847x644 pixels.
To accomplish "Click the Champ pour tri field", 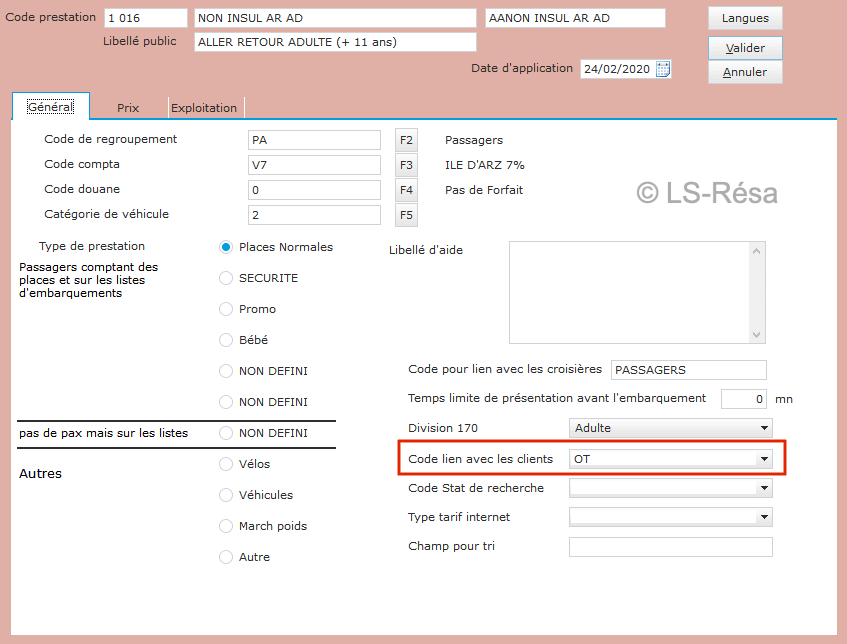I will 670,547.
